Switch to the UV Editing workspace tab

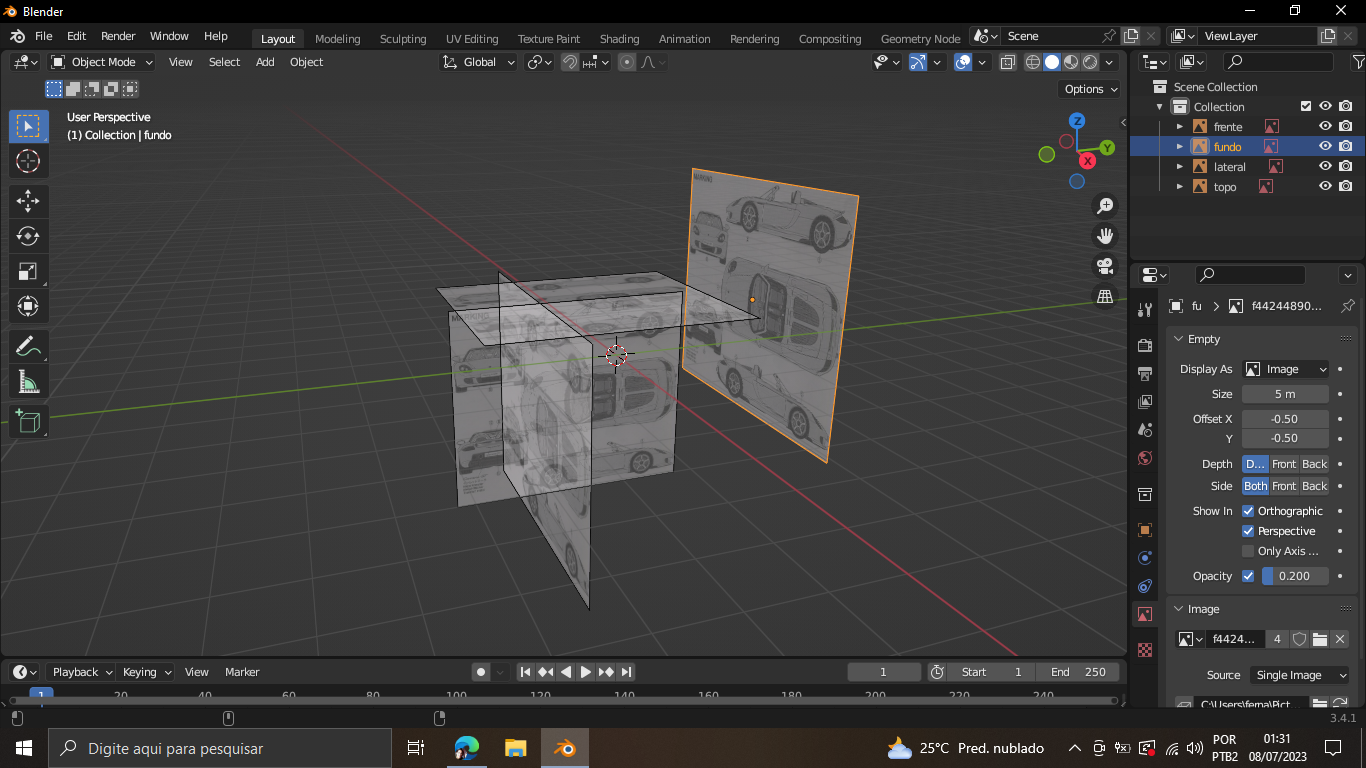click(472, 39)
